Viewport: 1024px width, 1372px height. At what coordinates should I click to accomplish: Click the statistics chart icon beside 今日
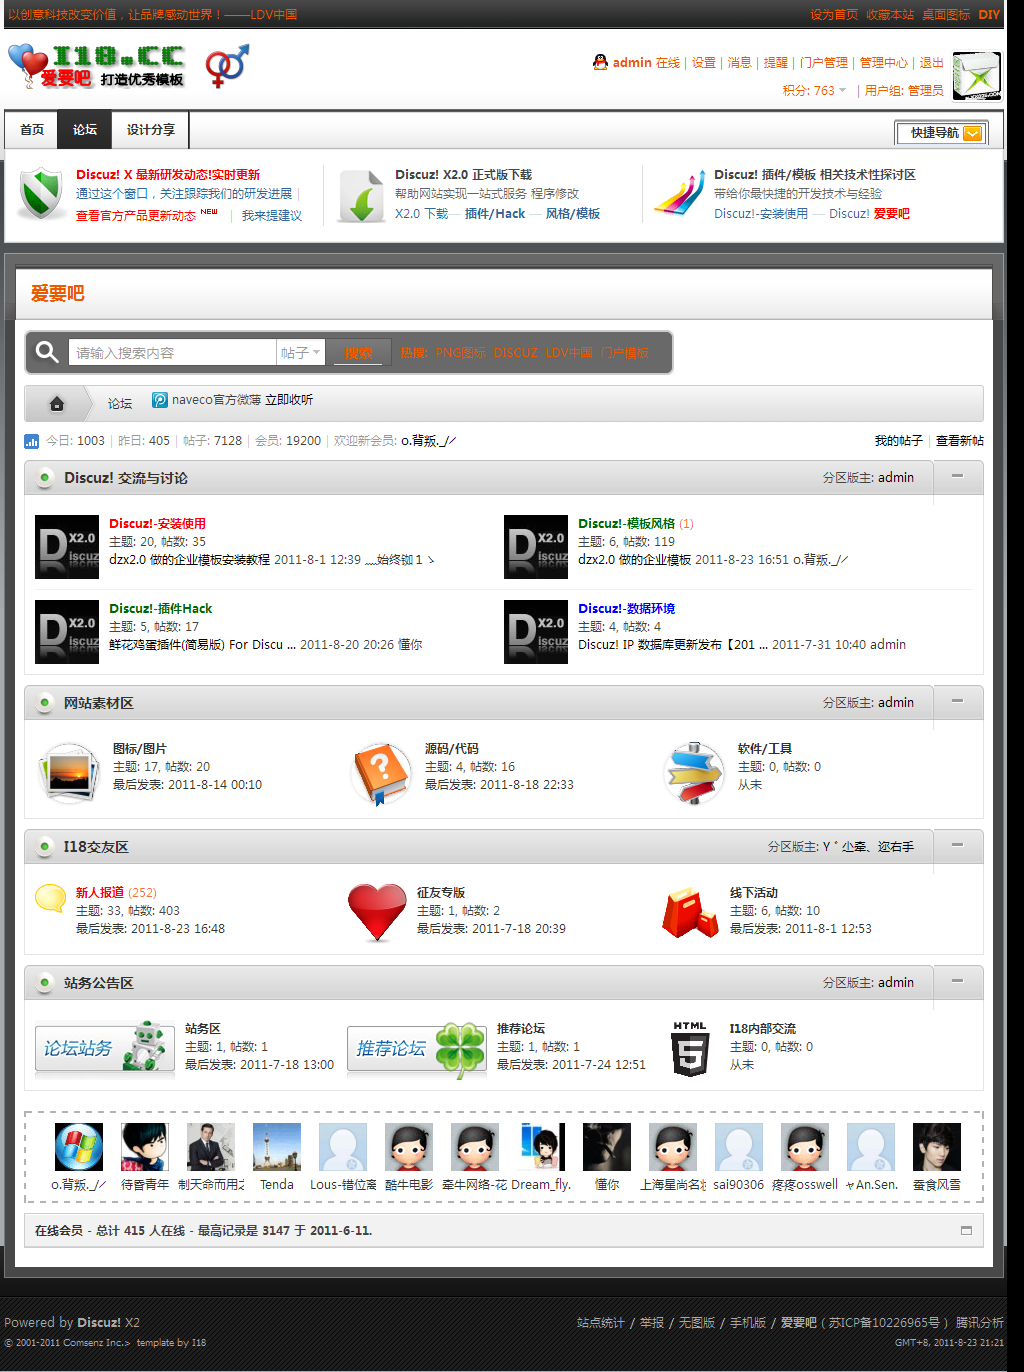tap(31, 441)
